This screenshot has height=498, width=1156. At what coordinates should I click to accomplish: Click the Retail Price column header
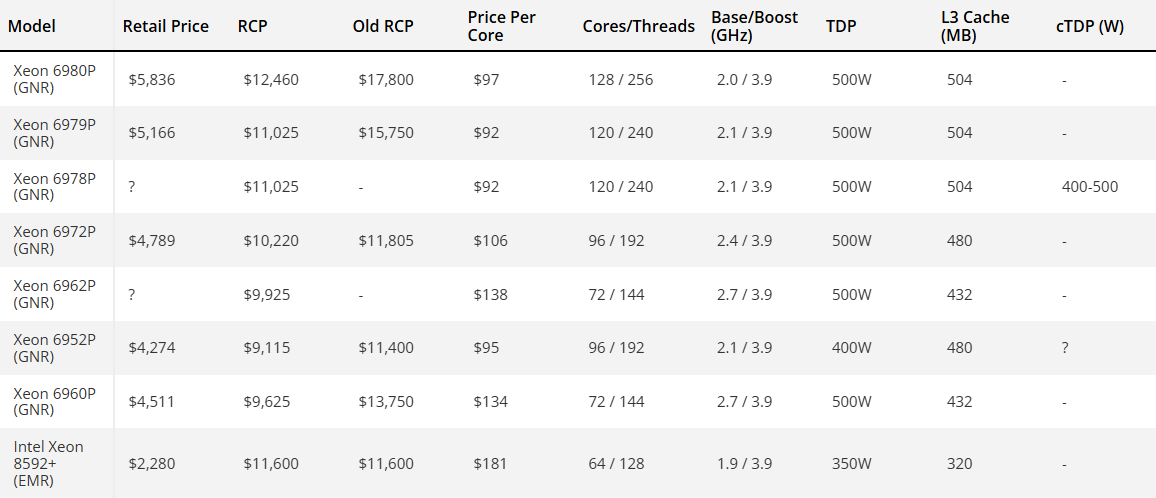pyautogui.click(x=166, y=26)
